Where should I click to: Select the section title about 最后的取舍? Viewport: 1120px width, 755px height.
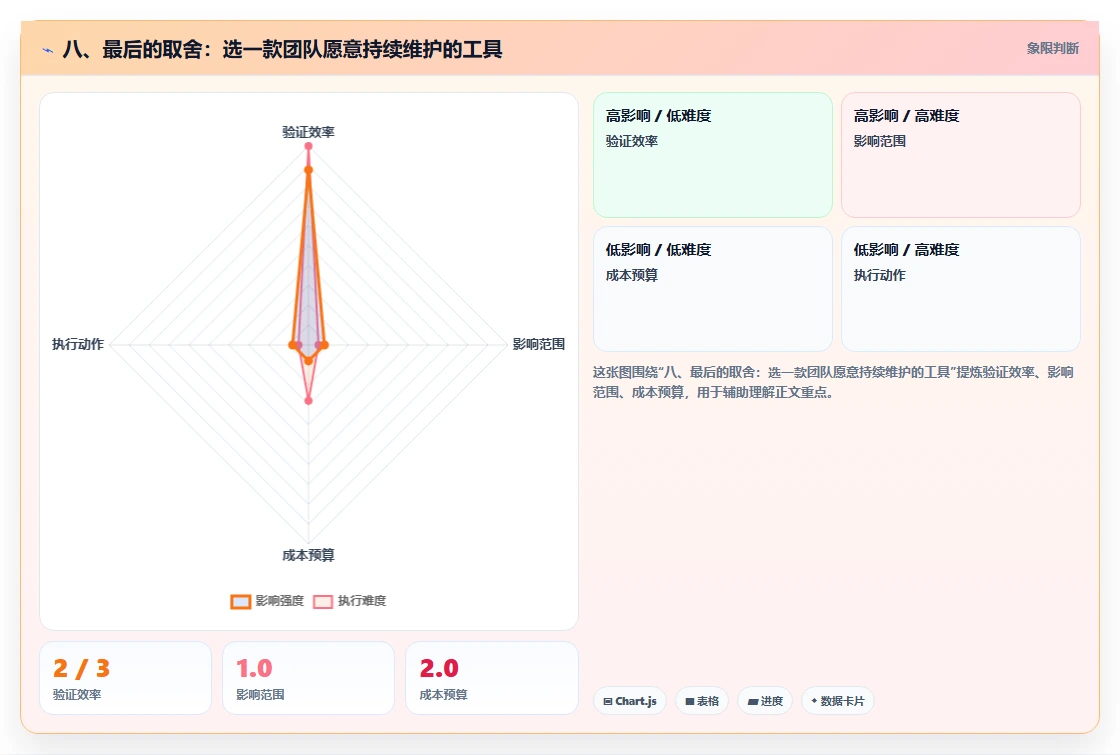point(282,49)
